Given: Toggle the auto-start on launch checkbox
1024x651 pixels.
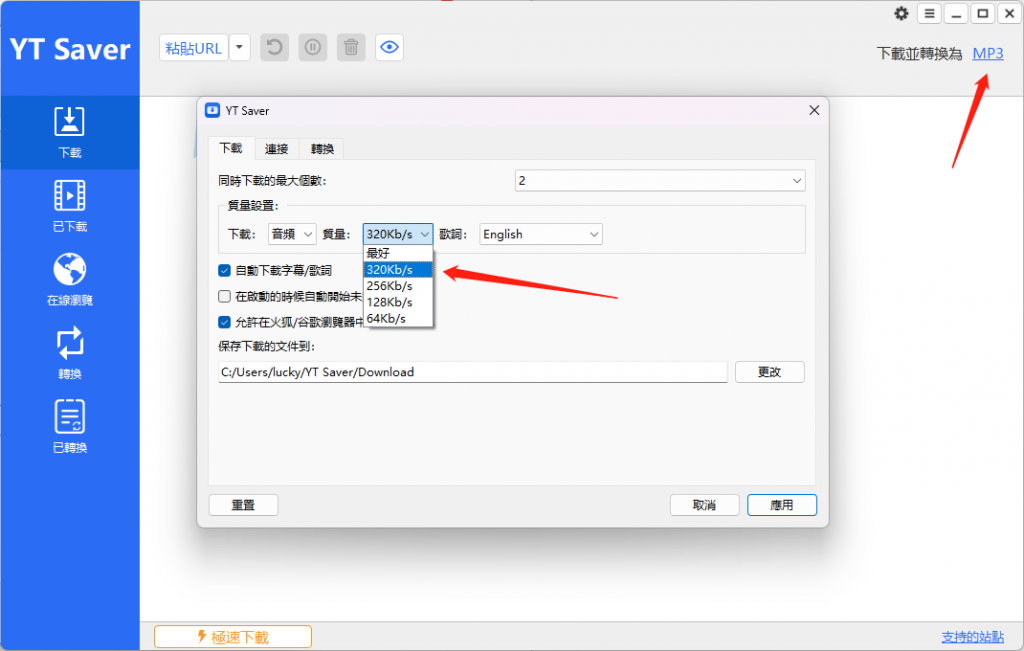Looking at the screenshot, I should pos(225,296).
